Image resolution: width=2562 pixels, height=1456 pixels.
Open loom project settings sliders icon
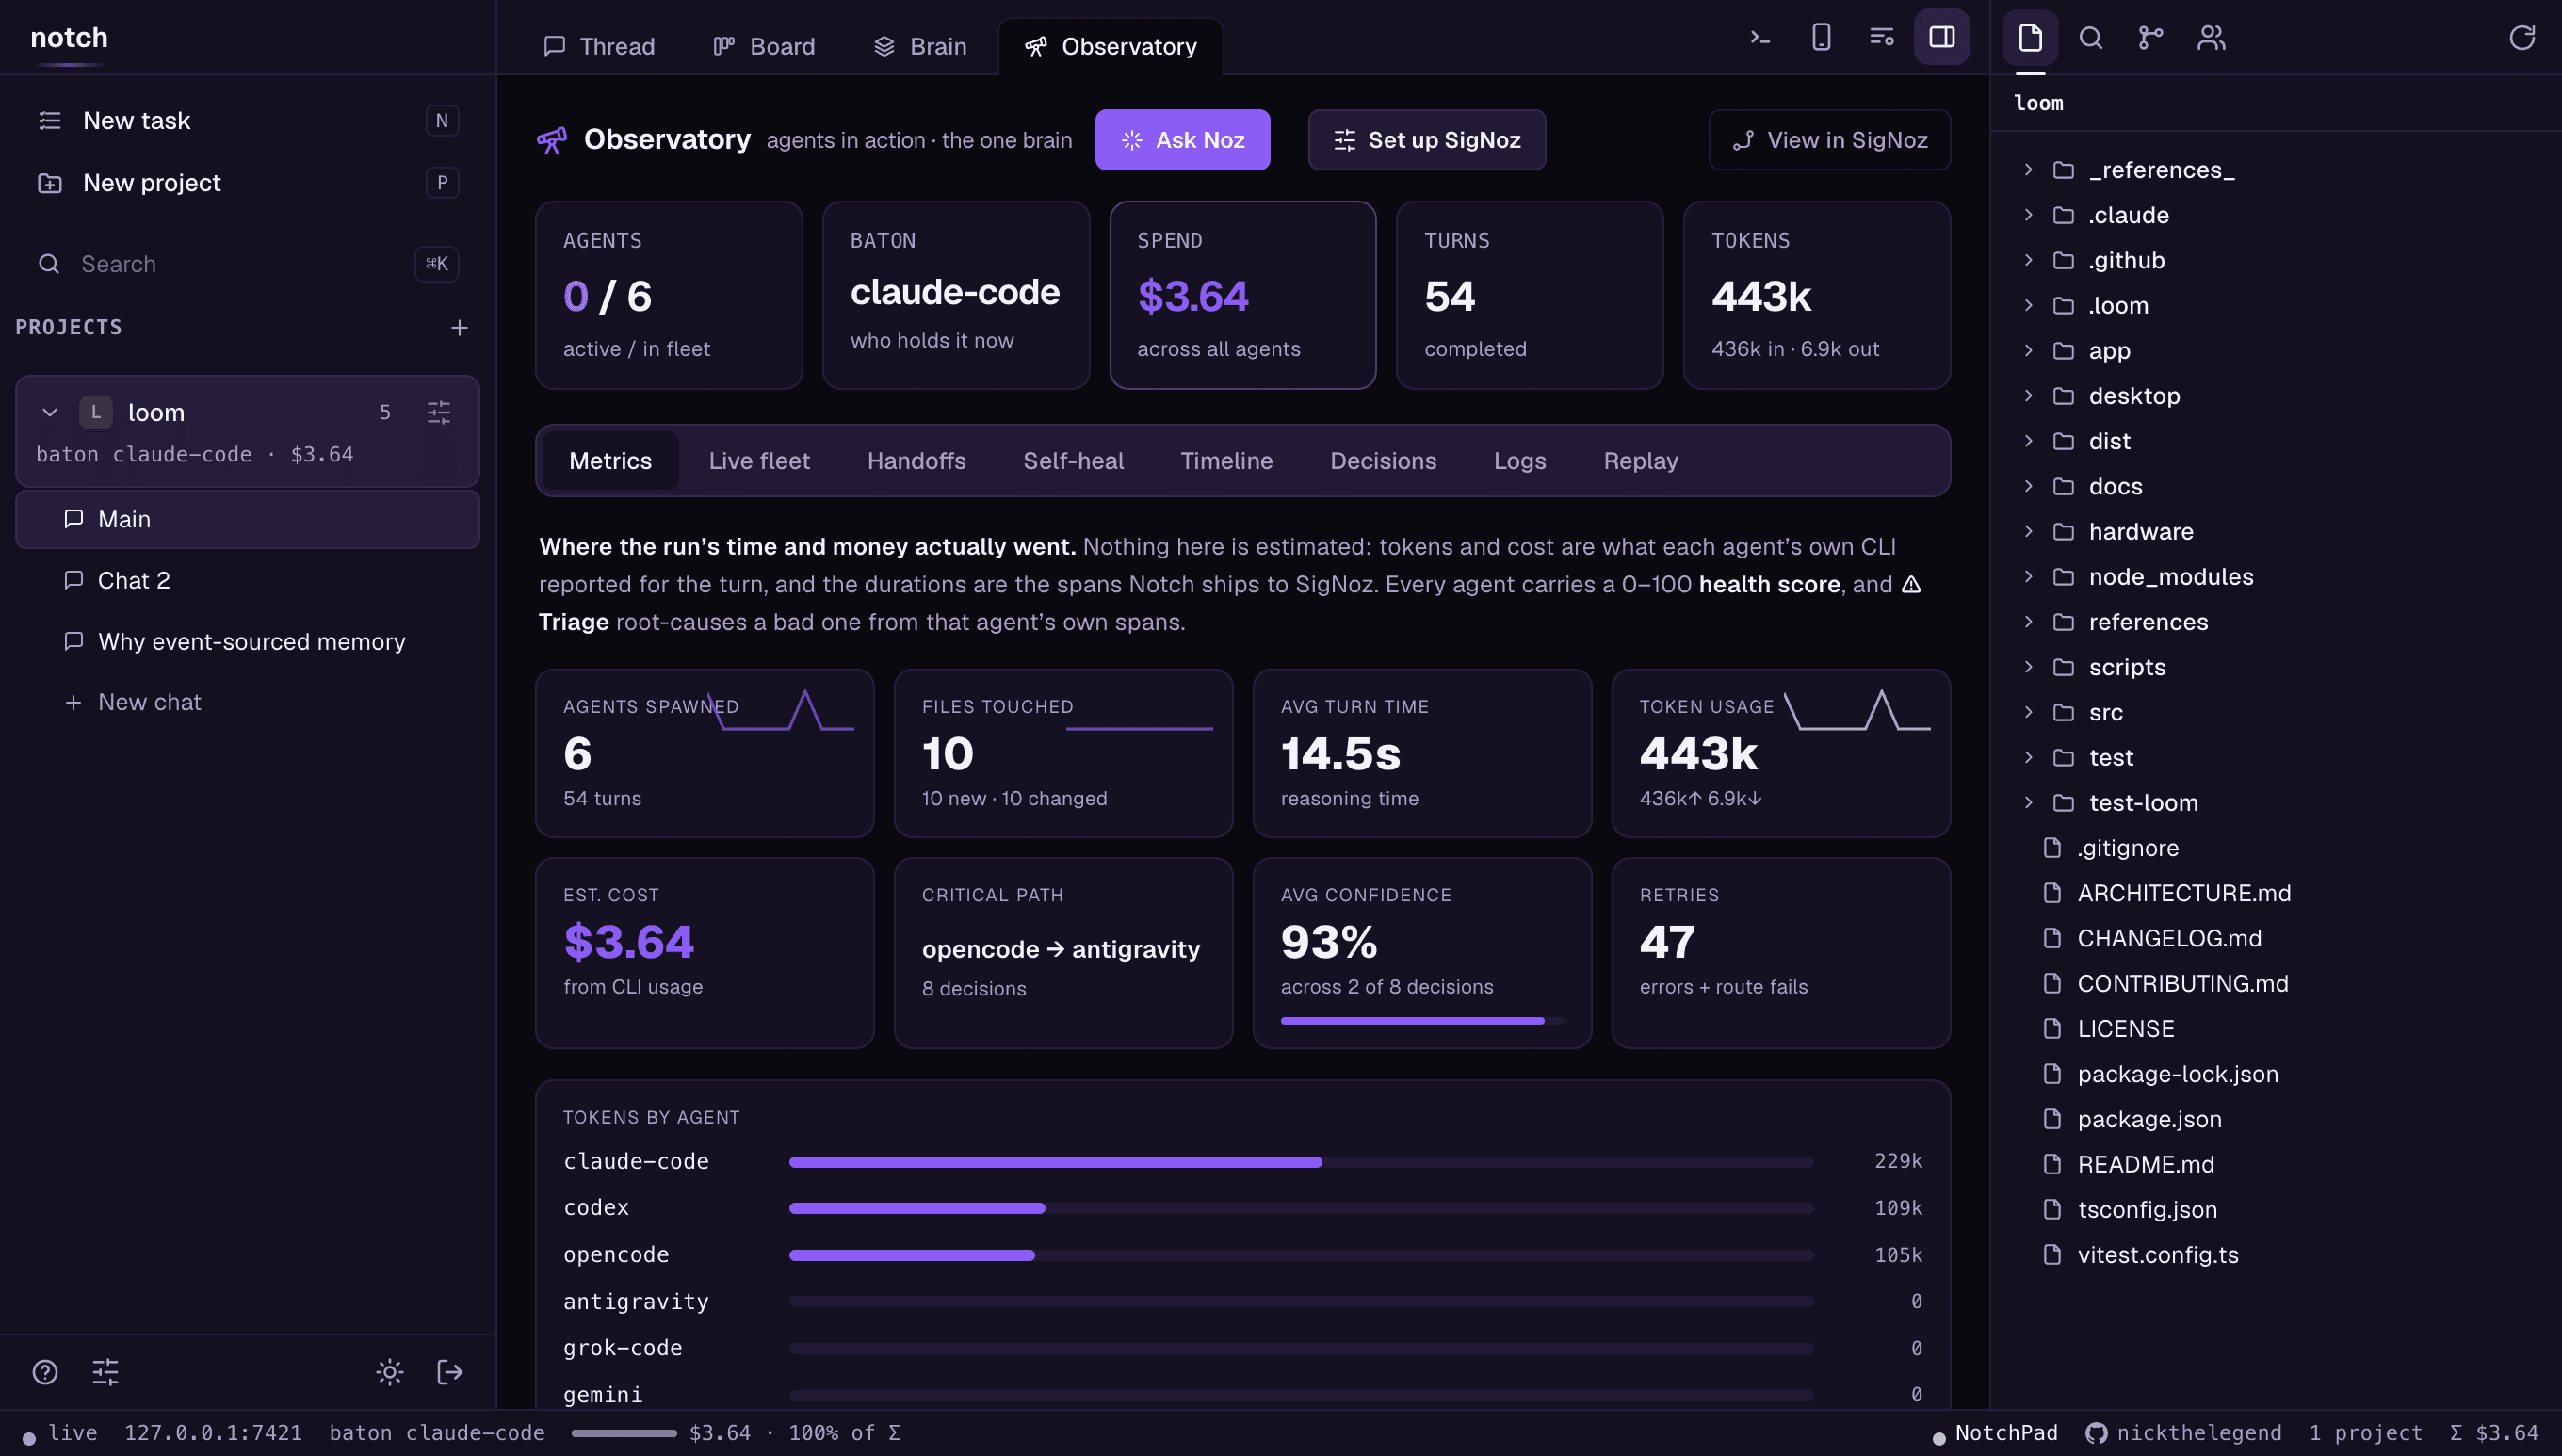point(439,412)
